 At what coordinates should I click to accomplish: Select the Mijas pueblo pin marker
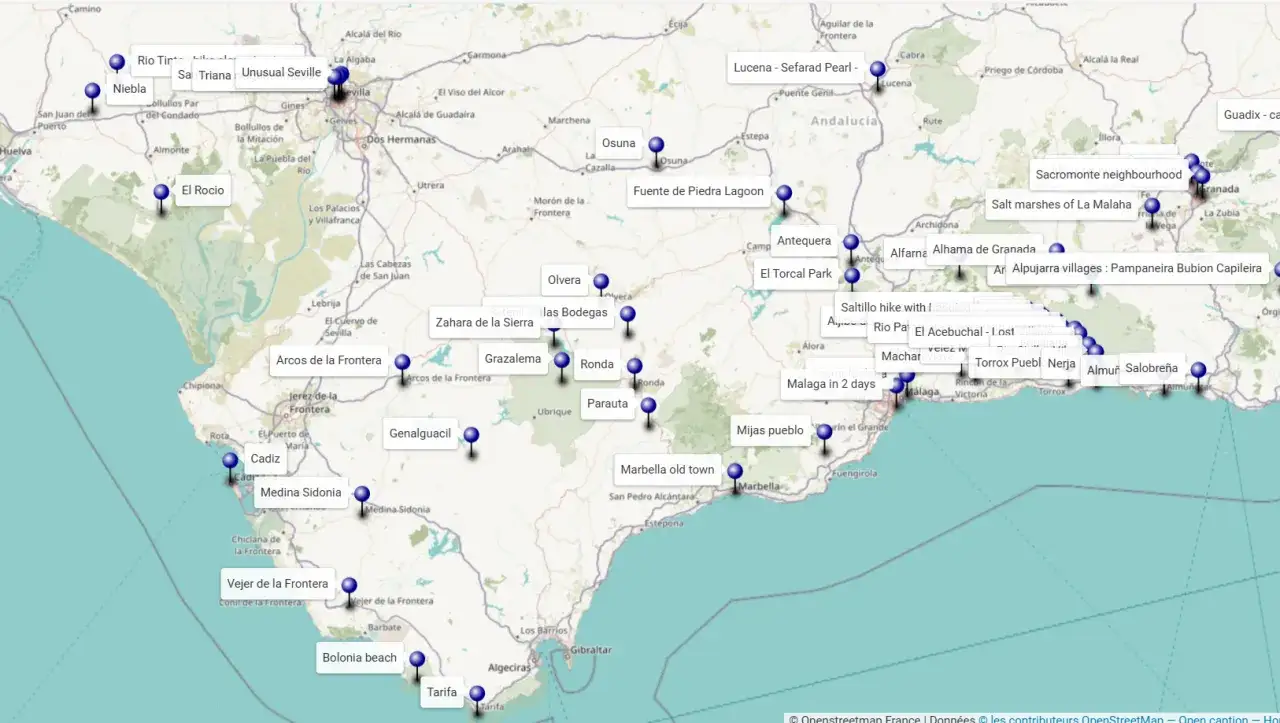pyautogui.click(x=824, y=434)
